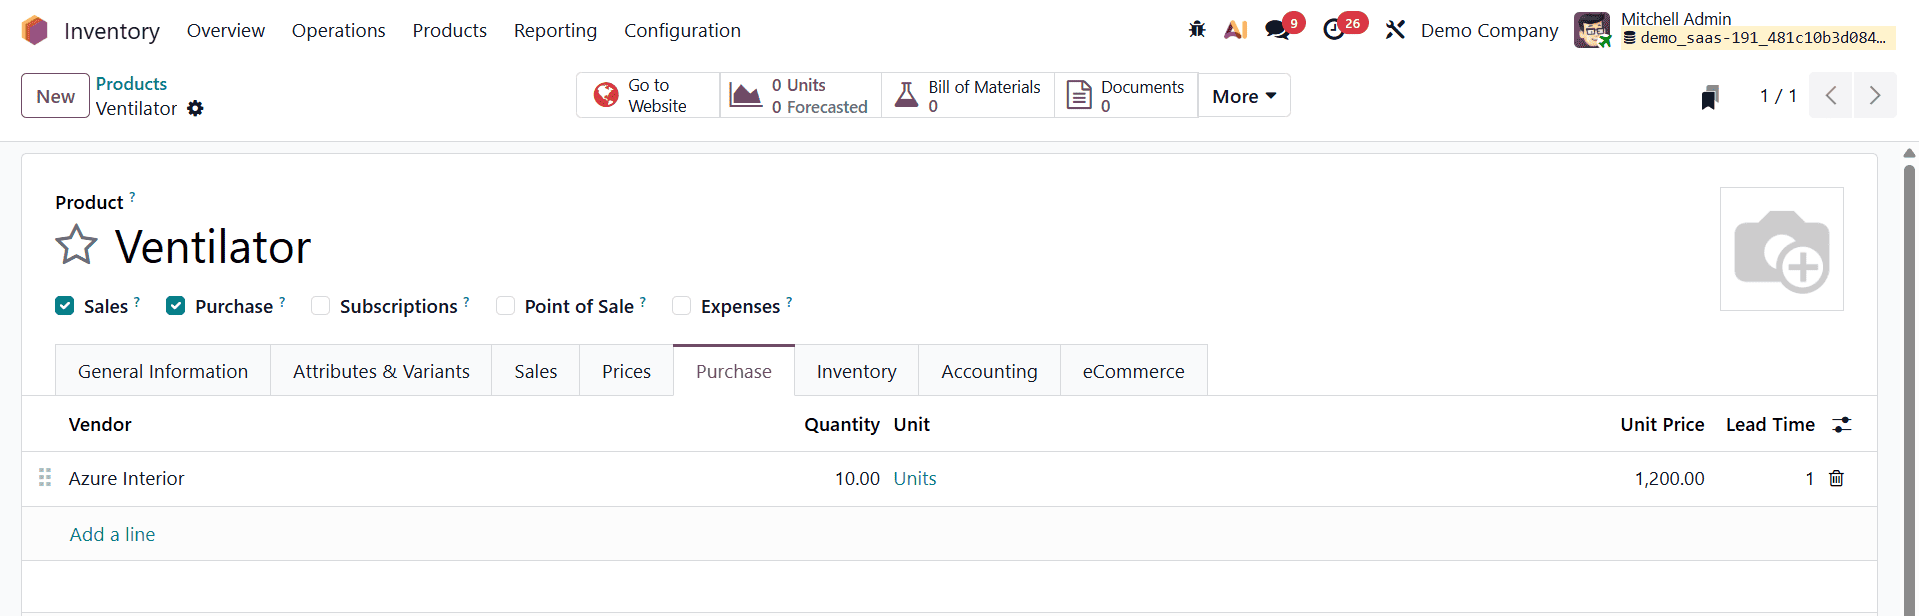Click the forecast chart area icon
Viewport: 1919px width, 616px height.
pos(745,95)
